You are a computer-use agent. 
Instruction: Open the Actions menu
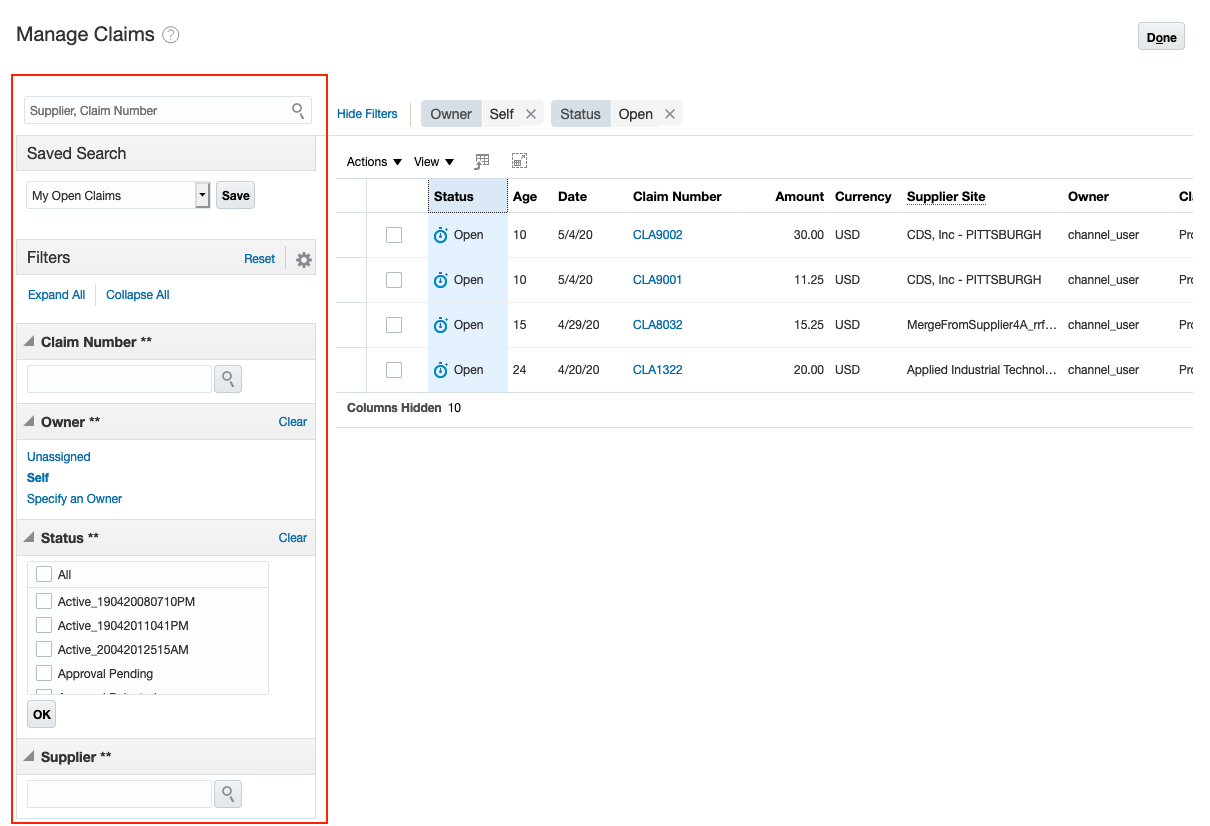[x=372, y=161]
